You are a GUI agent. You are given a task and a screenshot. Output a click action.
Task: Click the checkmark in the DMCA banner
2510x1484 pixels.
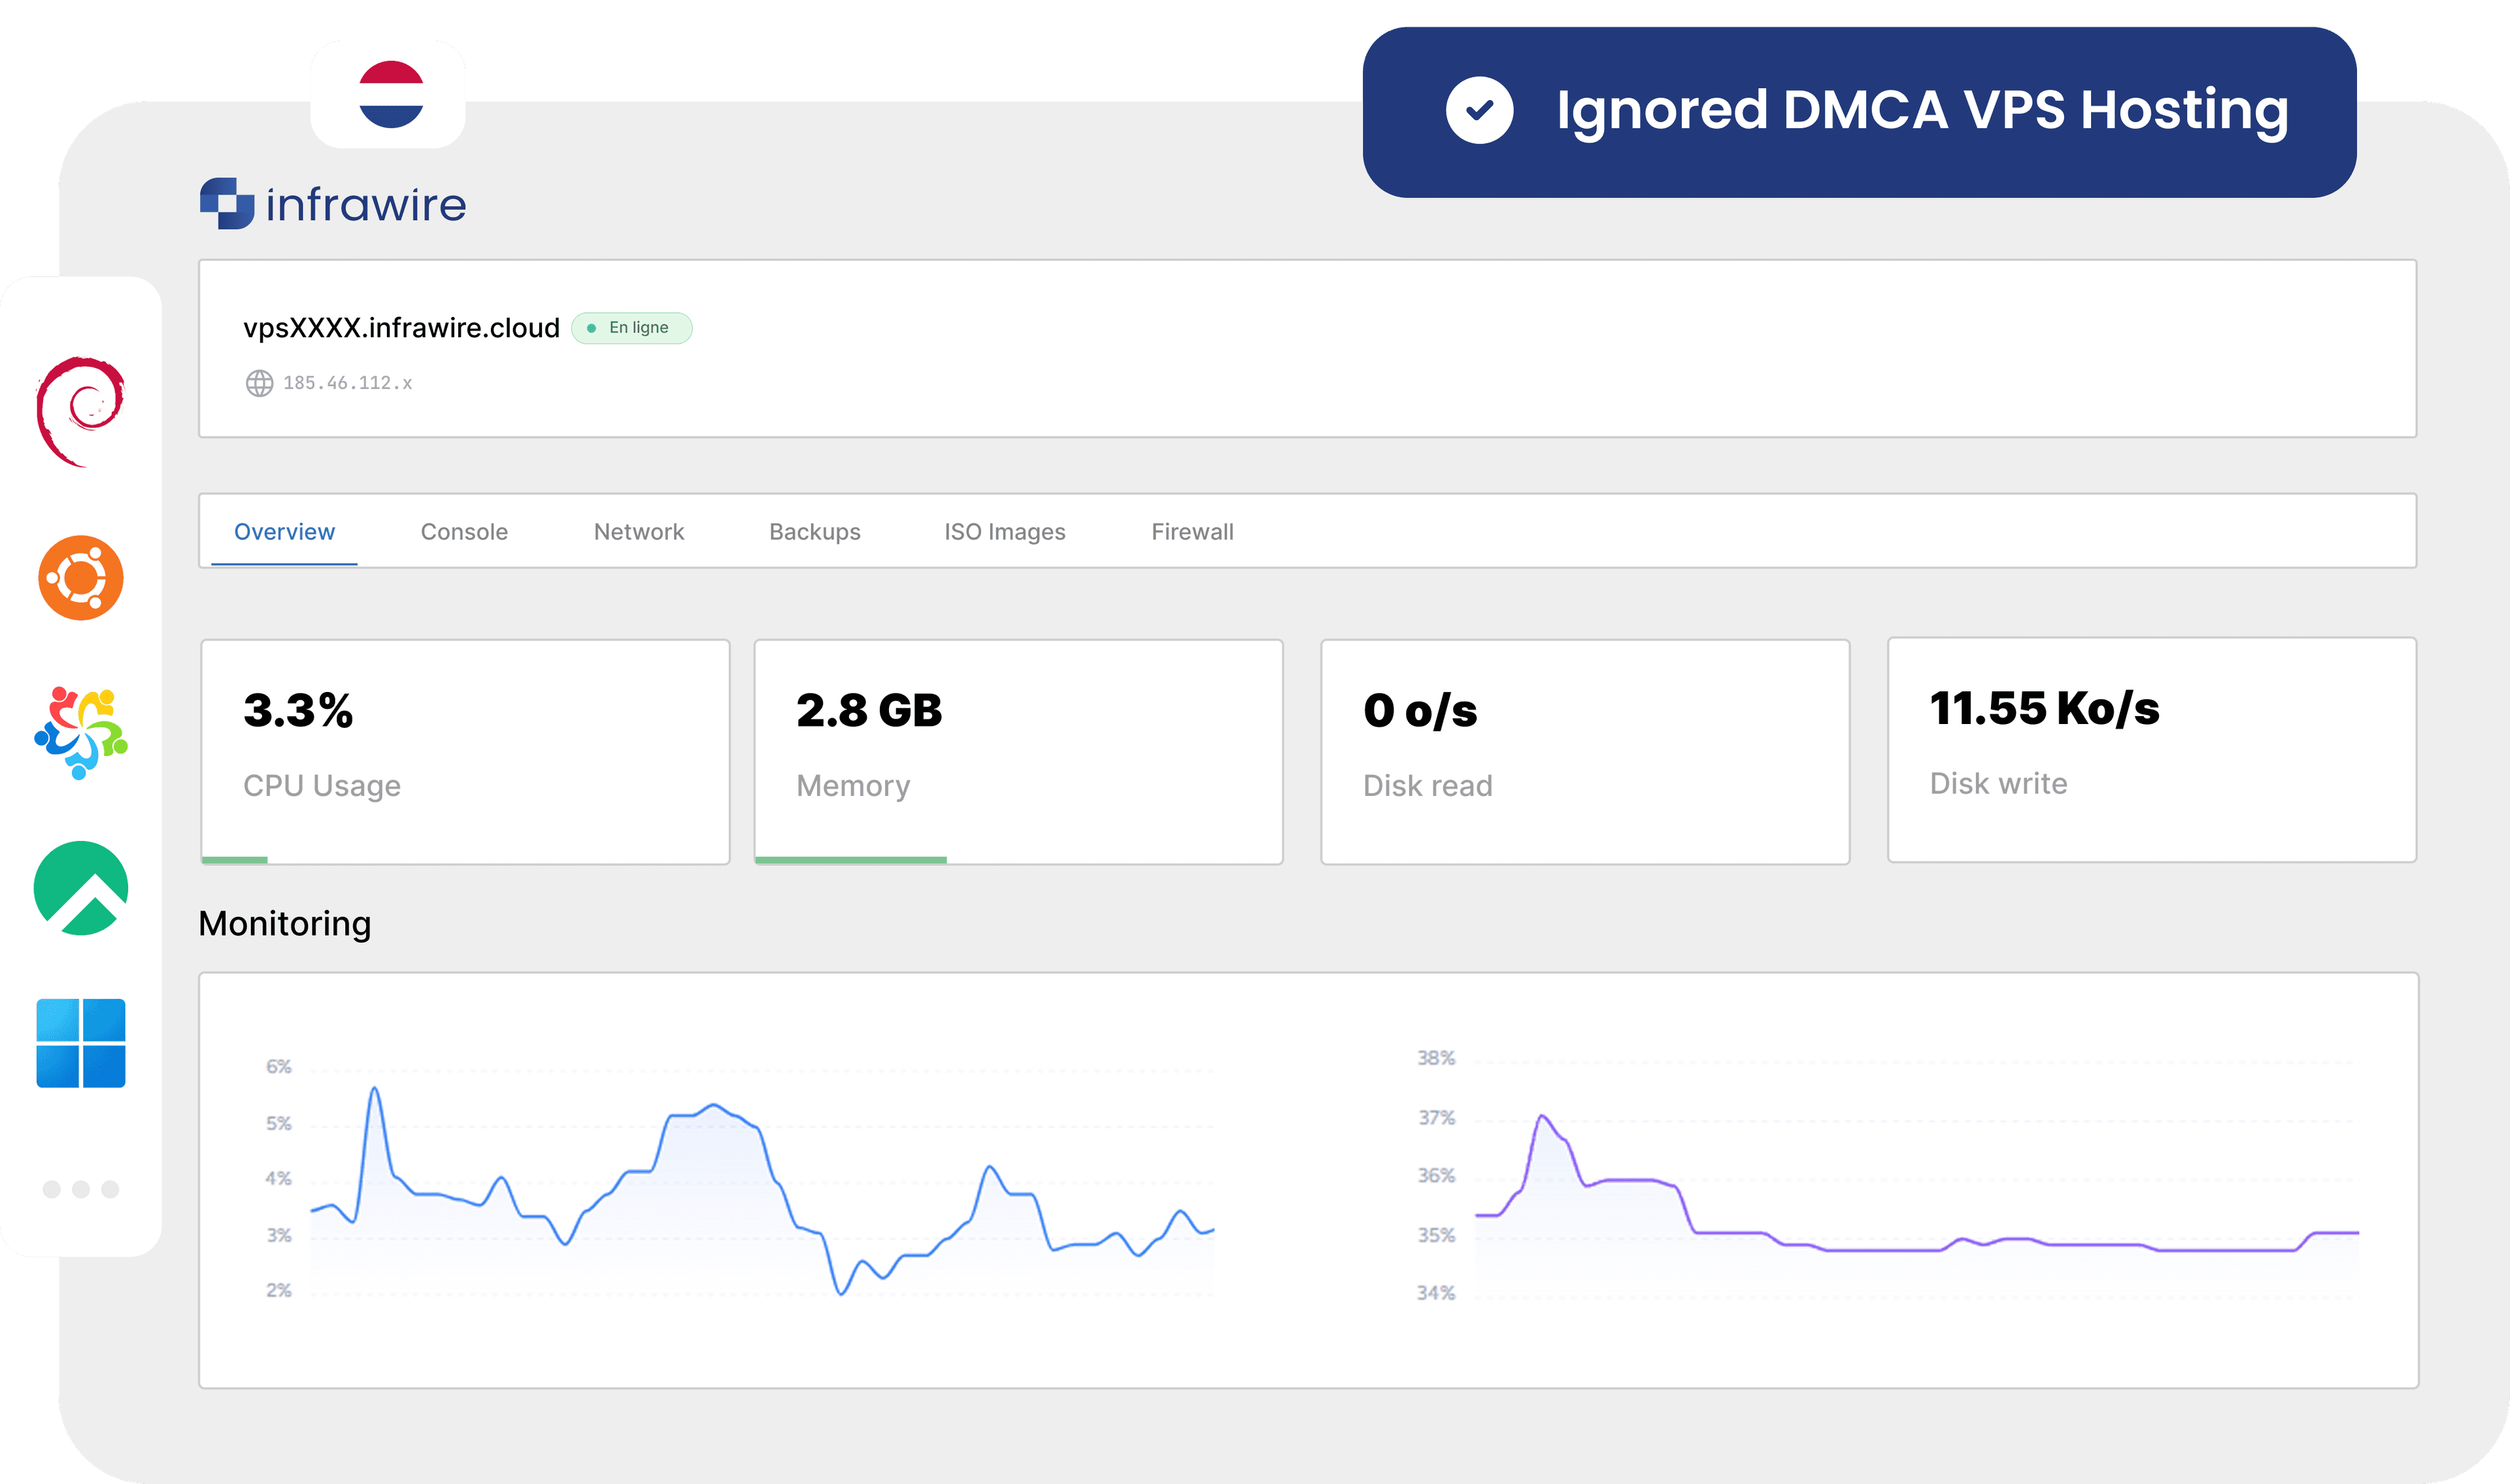[x=1481, y=112]
